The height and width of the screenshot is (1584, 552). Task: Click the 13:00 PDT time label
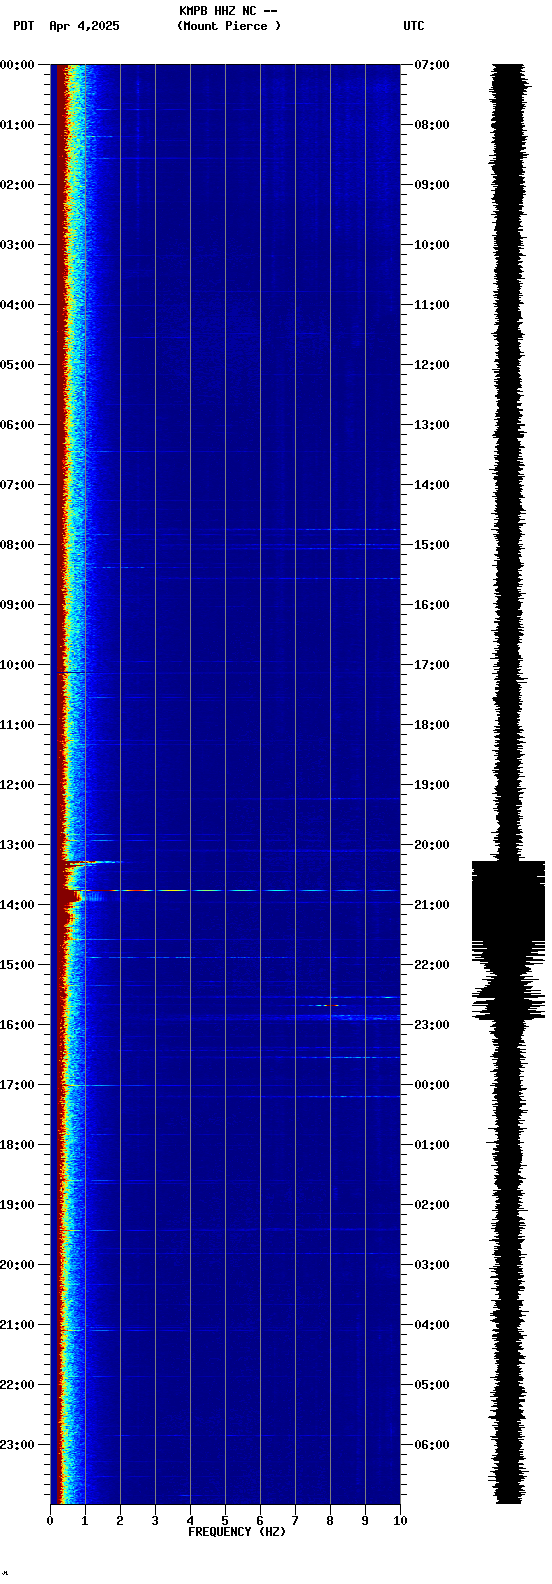click(x=18, y=845)
